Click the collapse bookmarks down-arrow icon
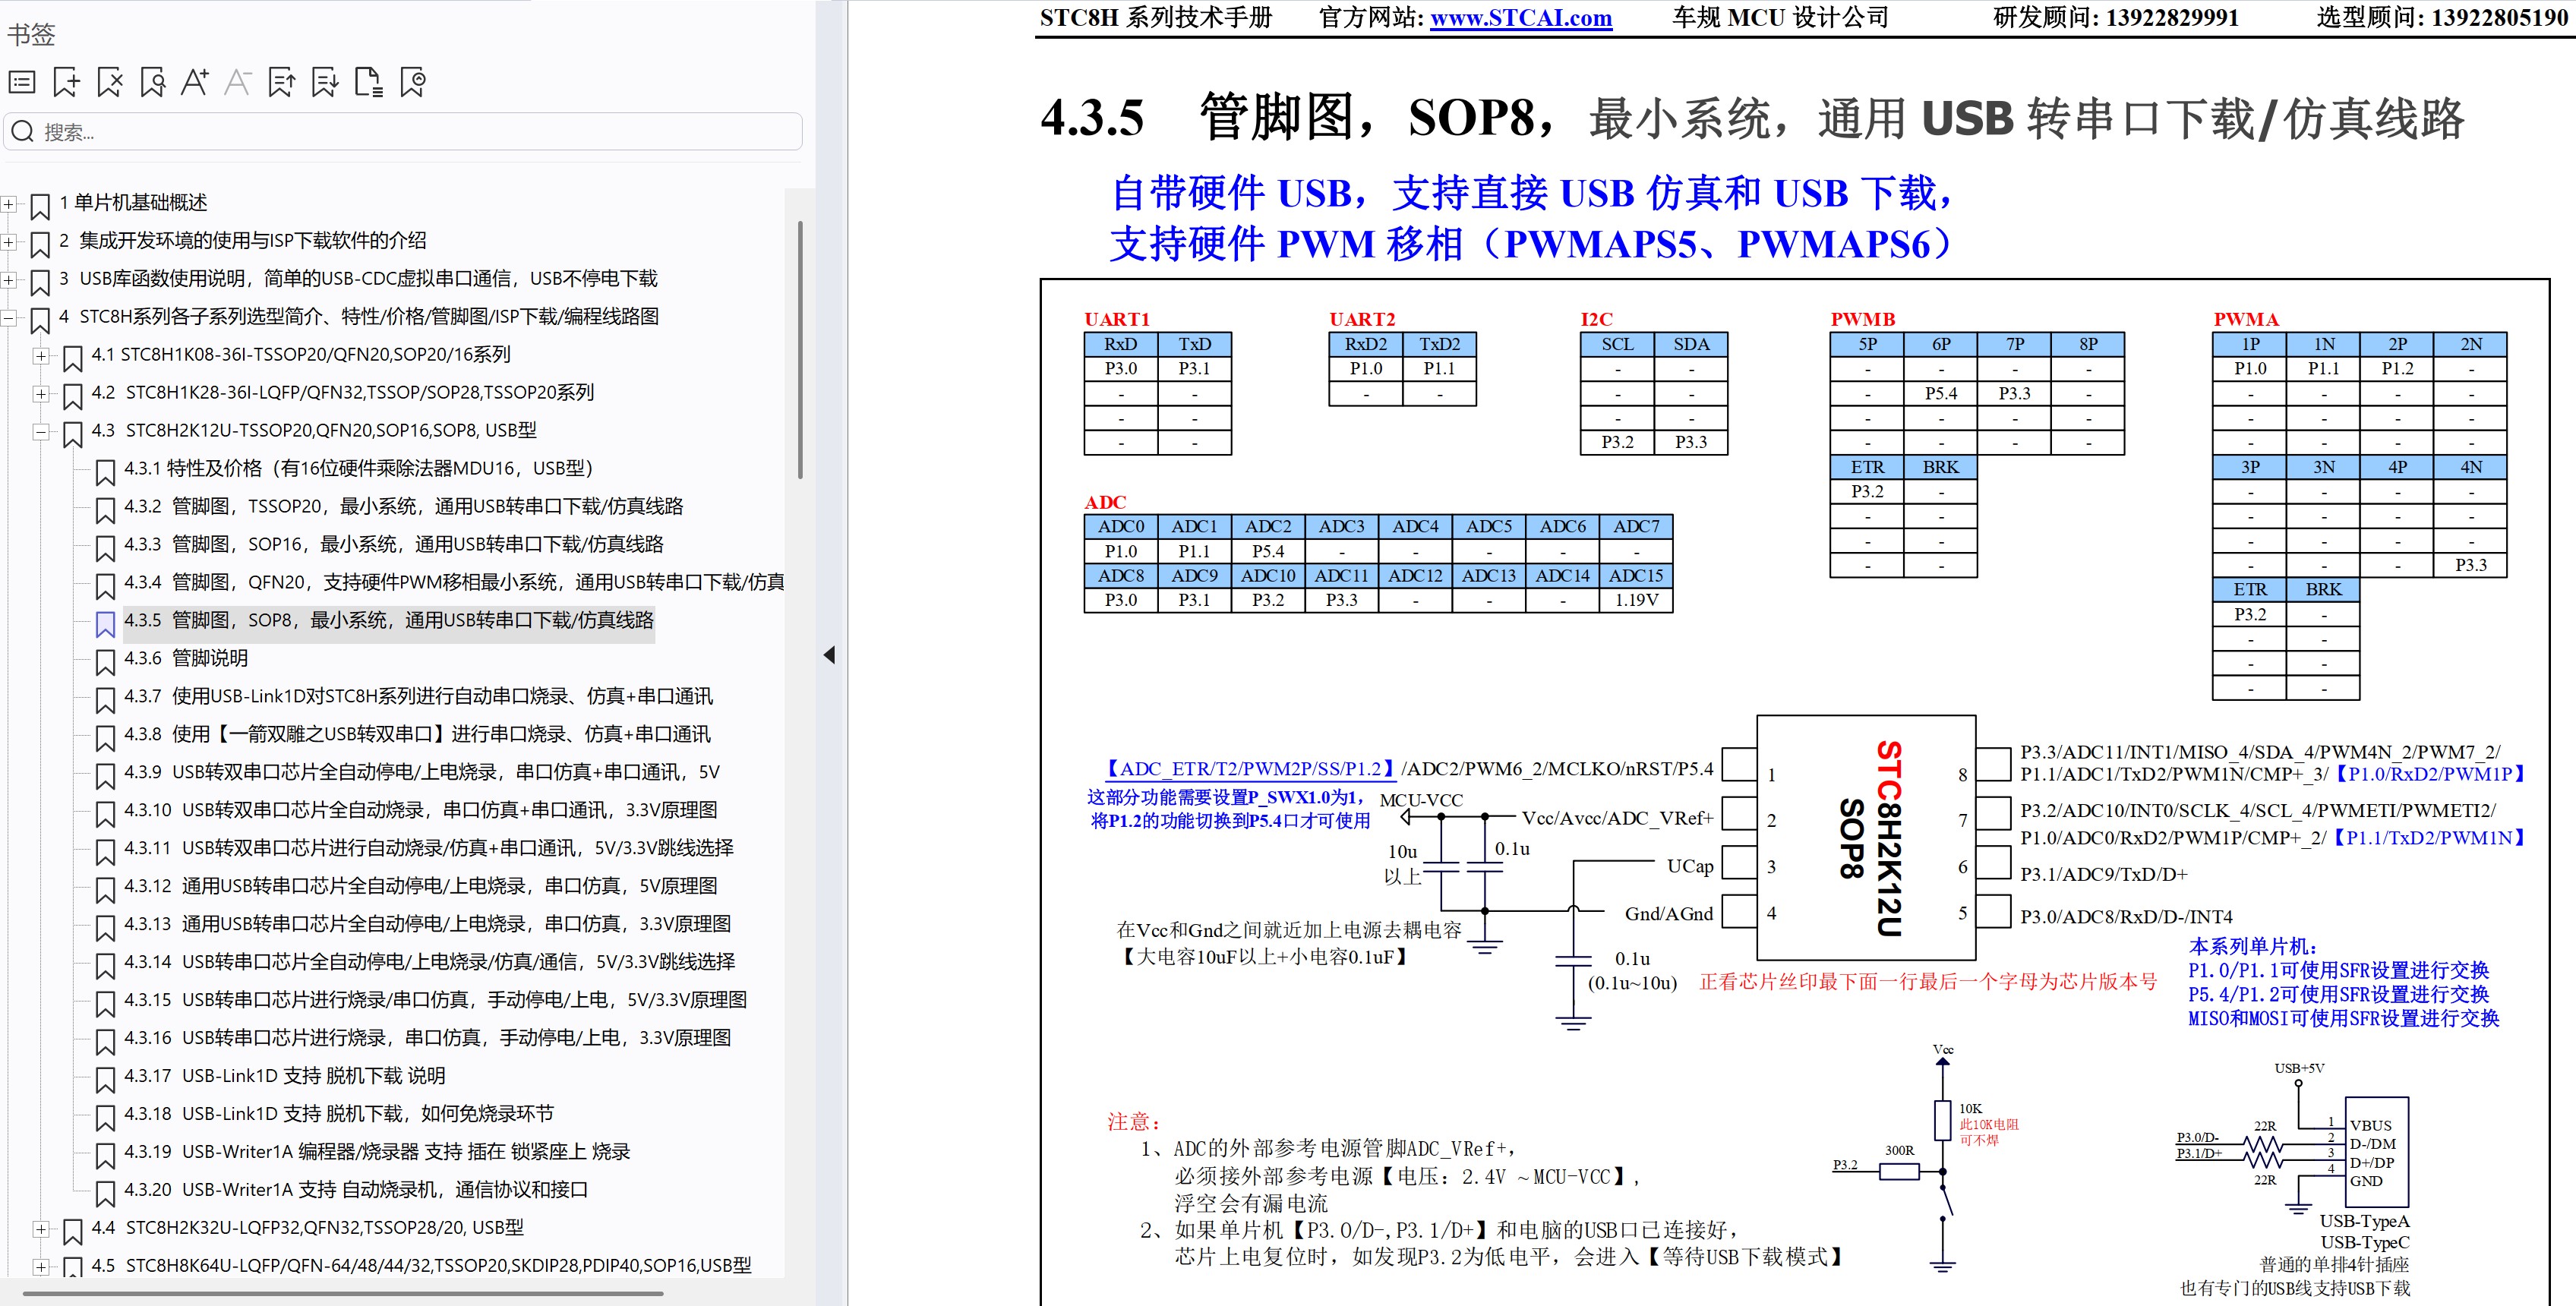Viewport: 2576px width, 1306px height. pos(325,82)
